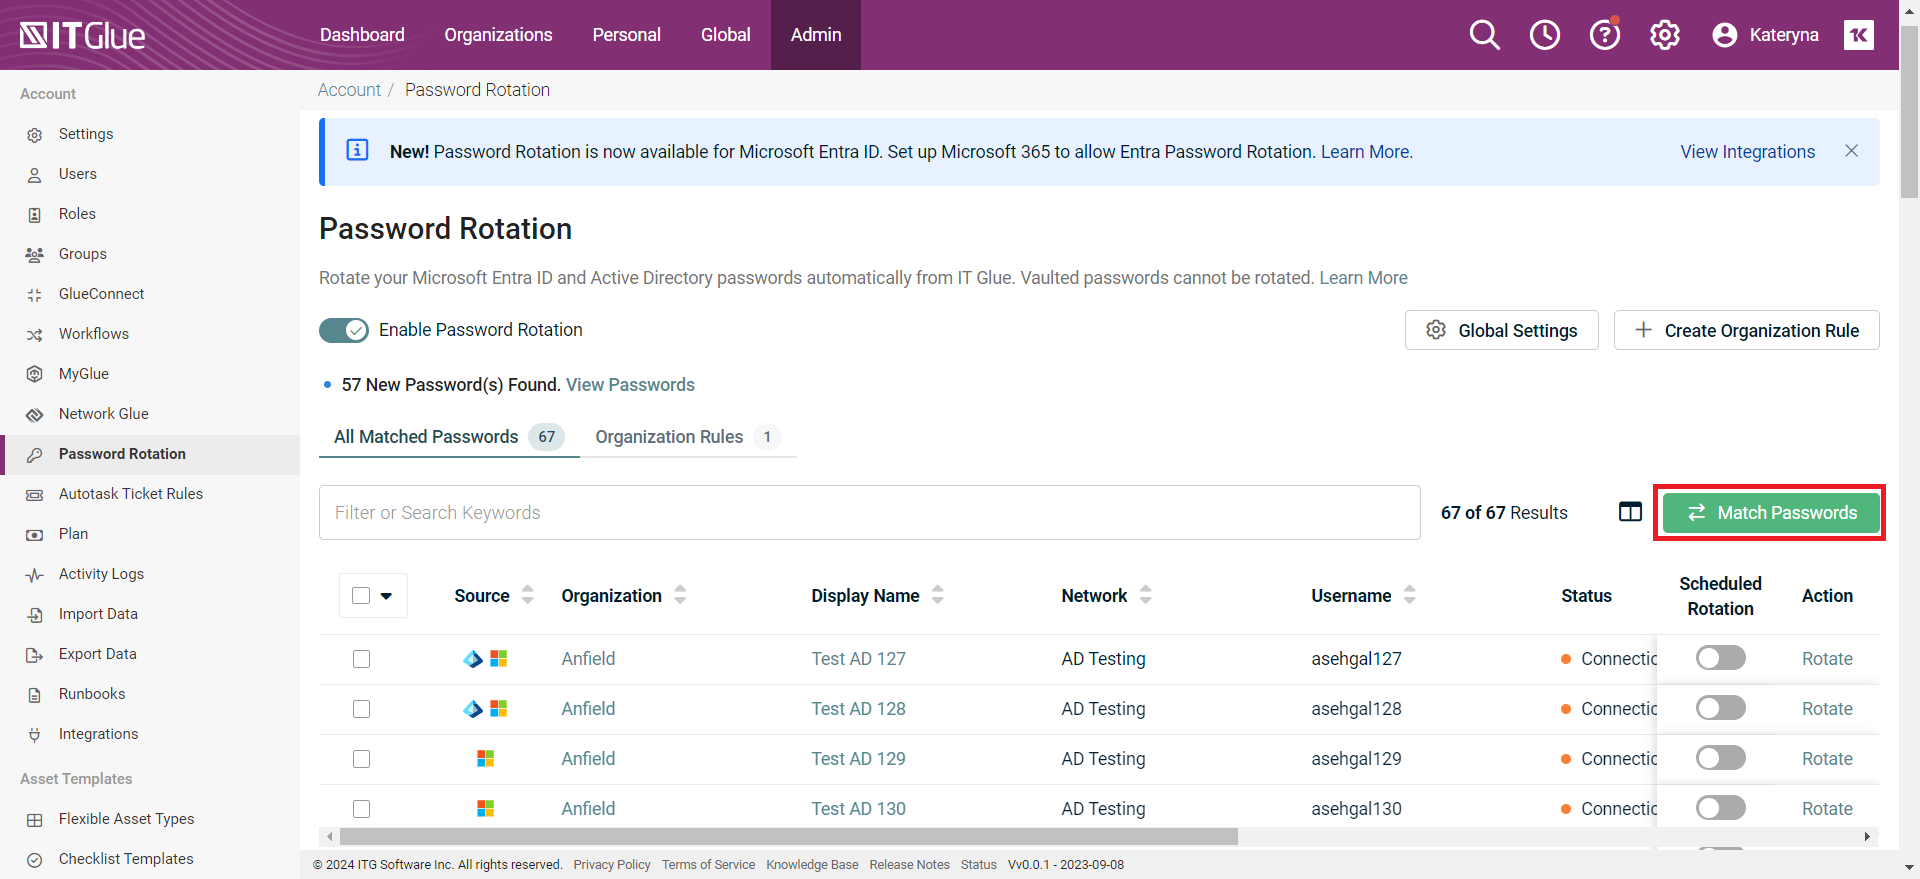Open Runbooks in sidebar
The image size is (1920, 879).
click(92, 694)
